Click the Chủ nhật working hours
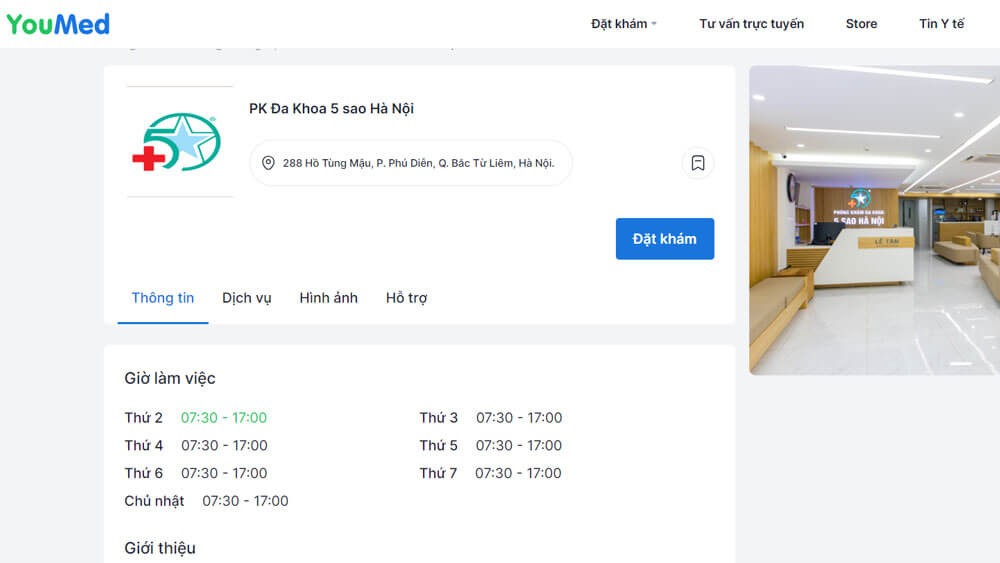The width and height of the screenshot is (1000, 563). (245, 501)
